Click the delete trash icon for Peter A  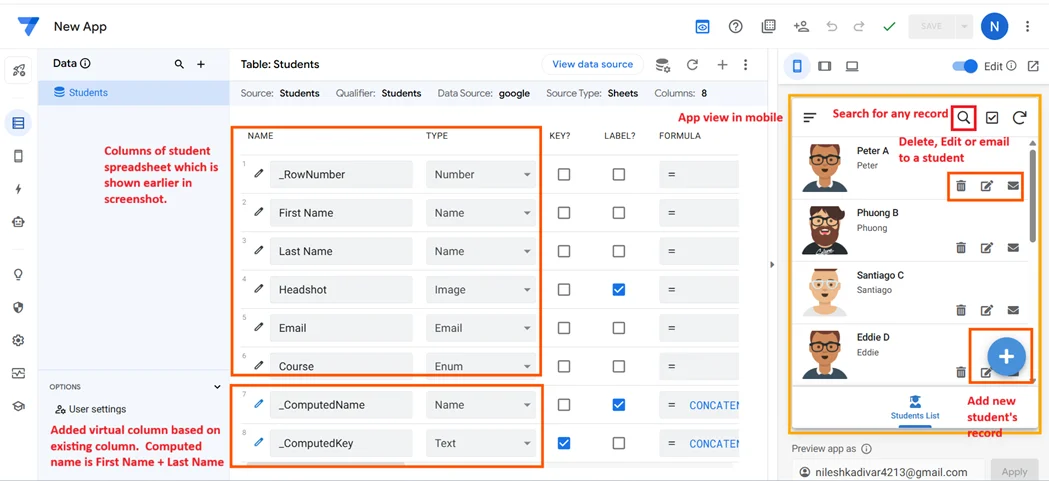point(960,186)
